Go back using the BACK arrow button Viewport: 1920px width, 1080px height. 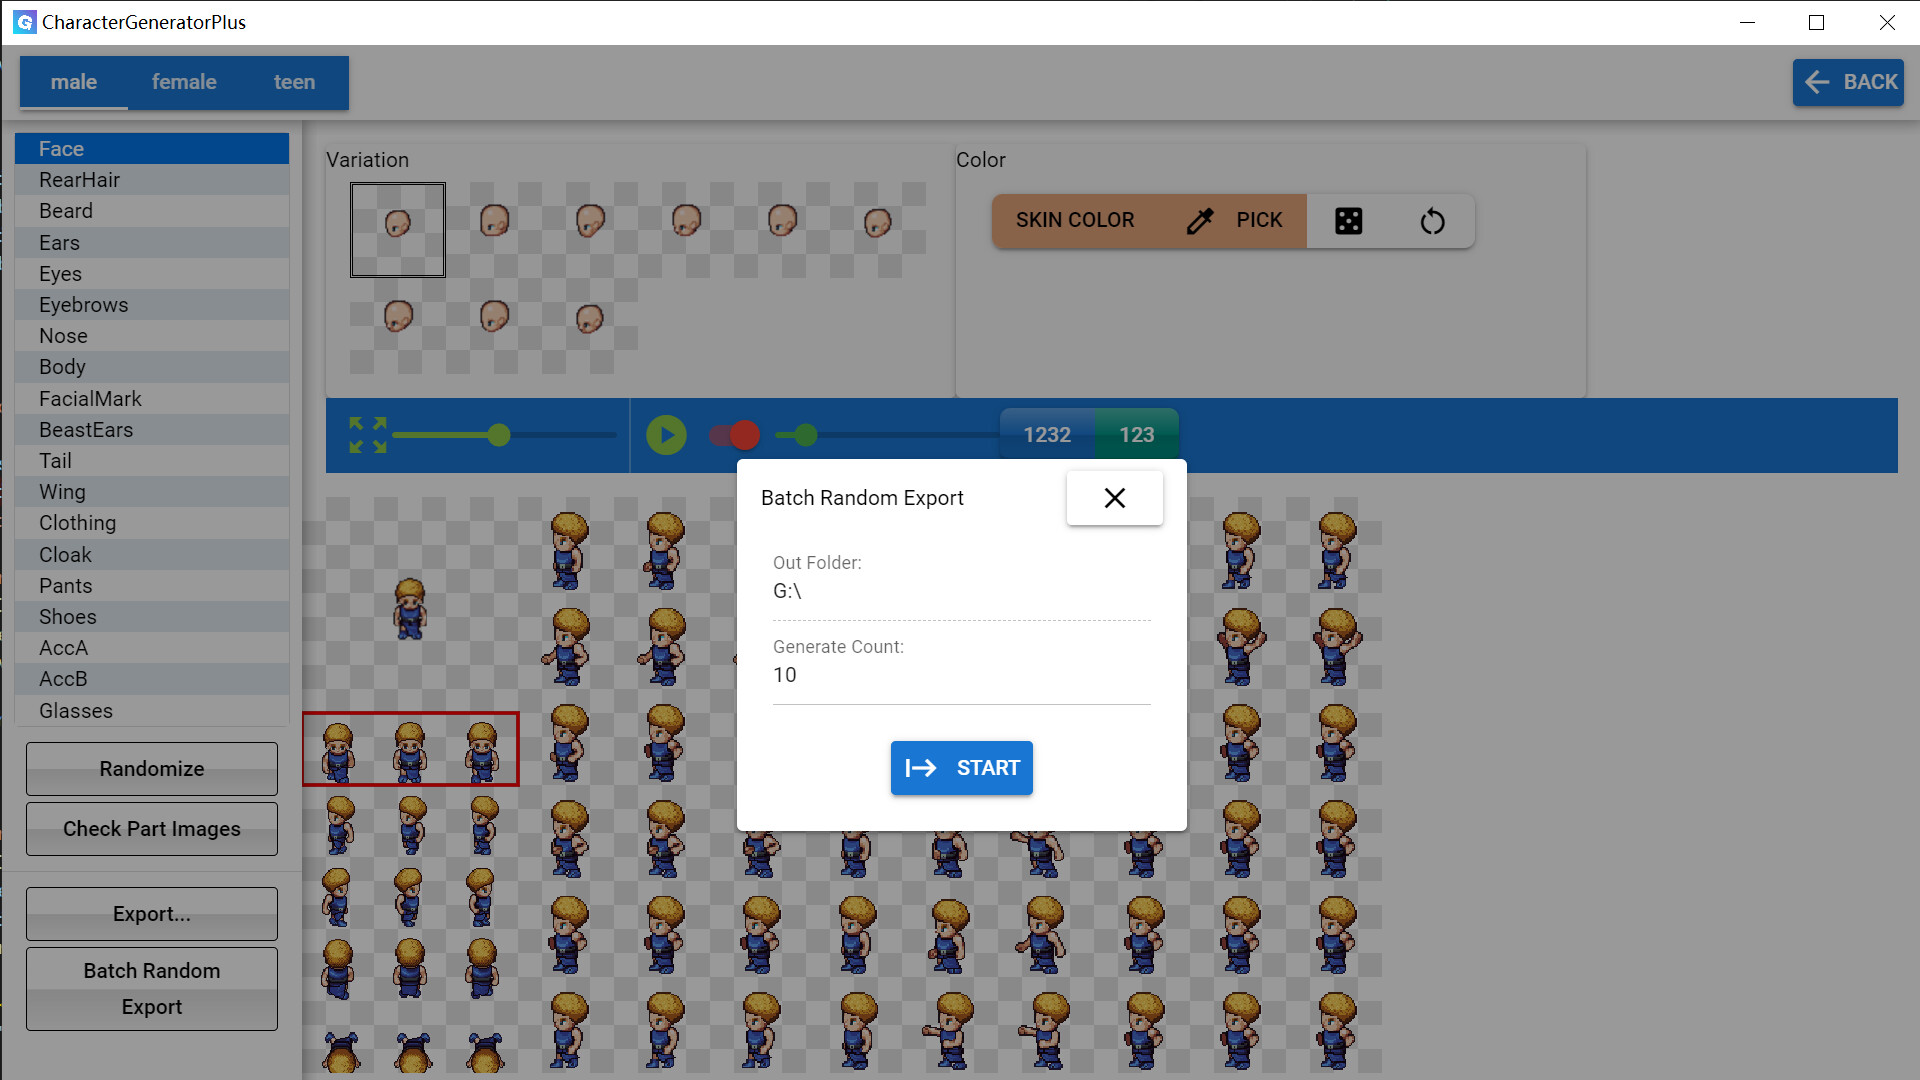[1848, 82]
